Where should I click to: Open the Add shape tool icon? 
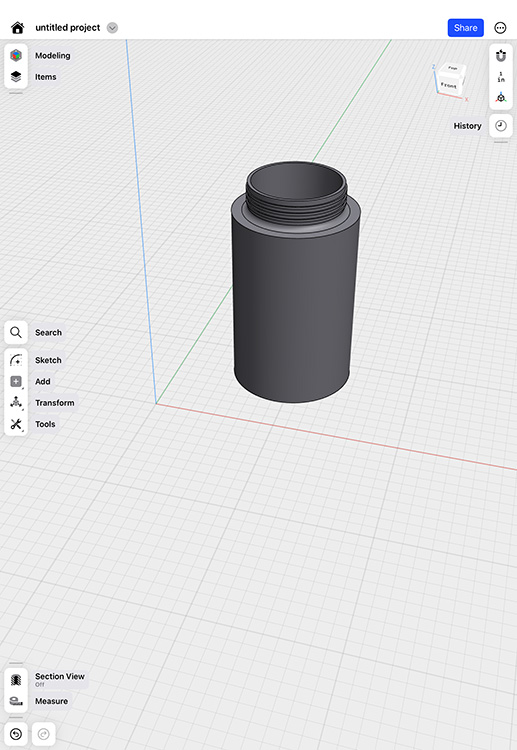pos(16,381)
